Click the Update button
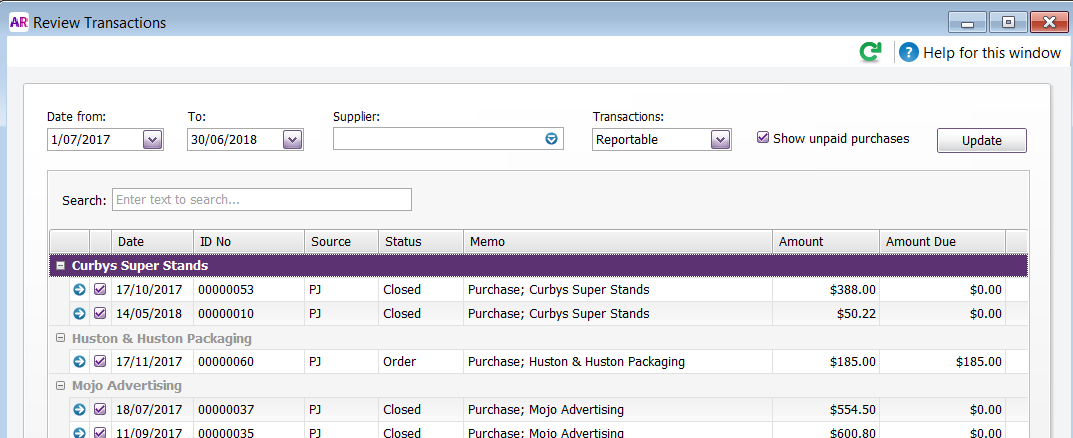This screenshot has height=438, width=1073. [982, 140]
